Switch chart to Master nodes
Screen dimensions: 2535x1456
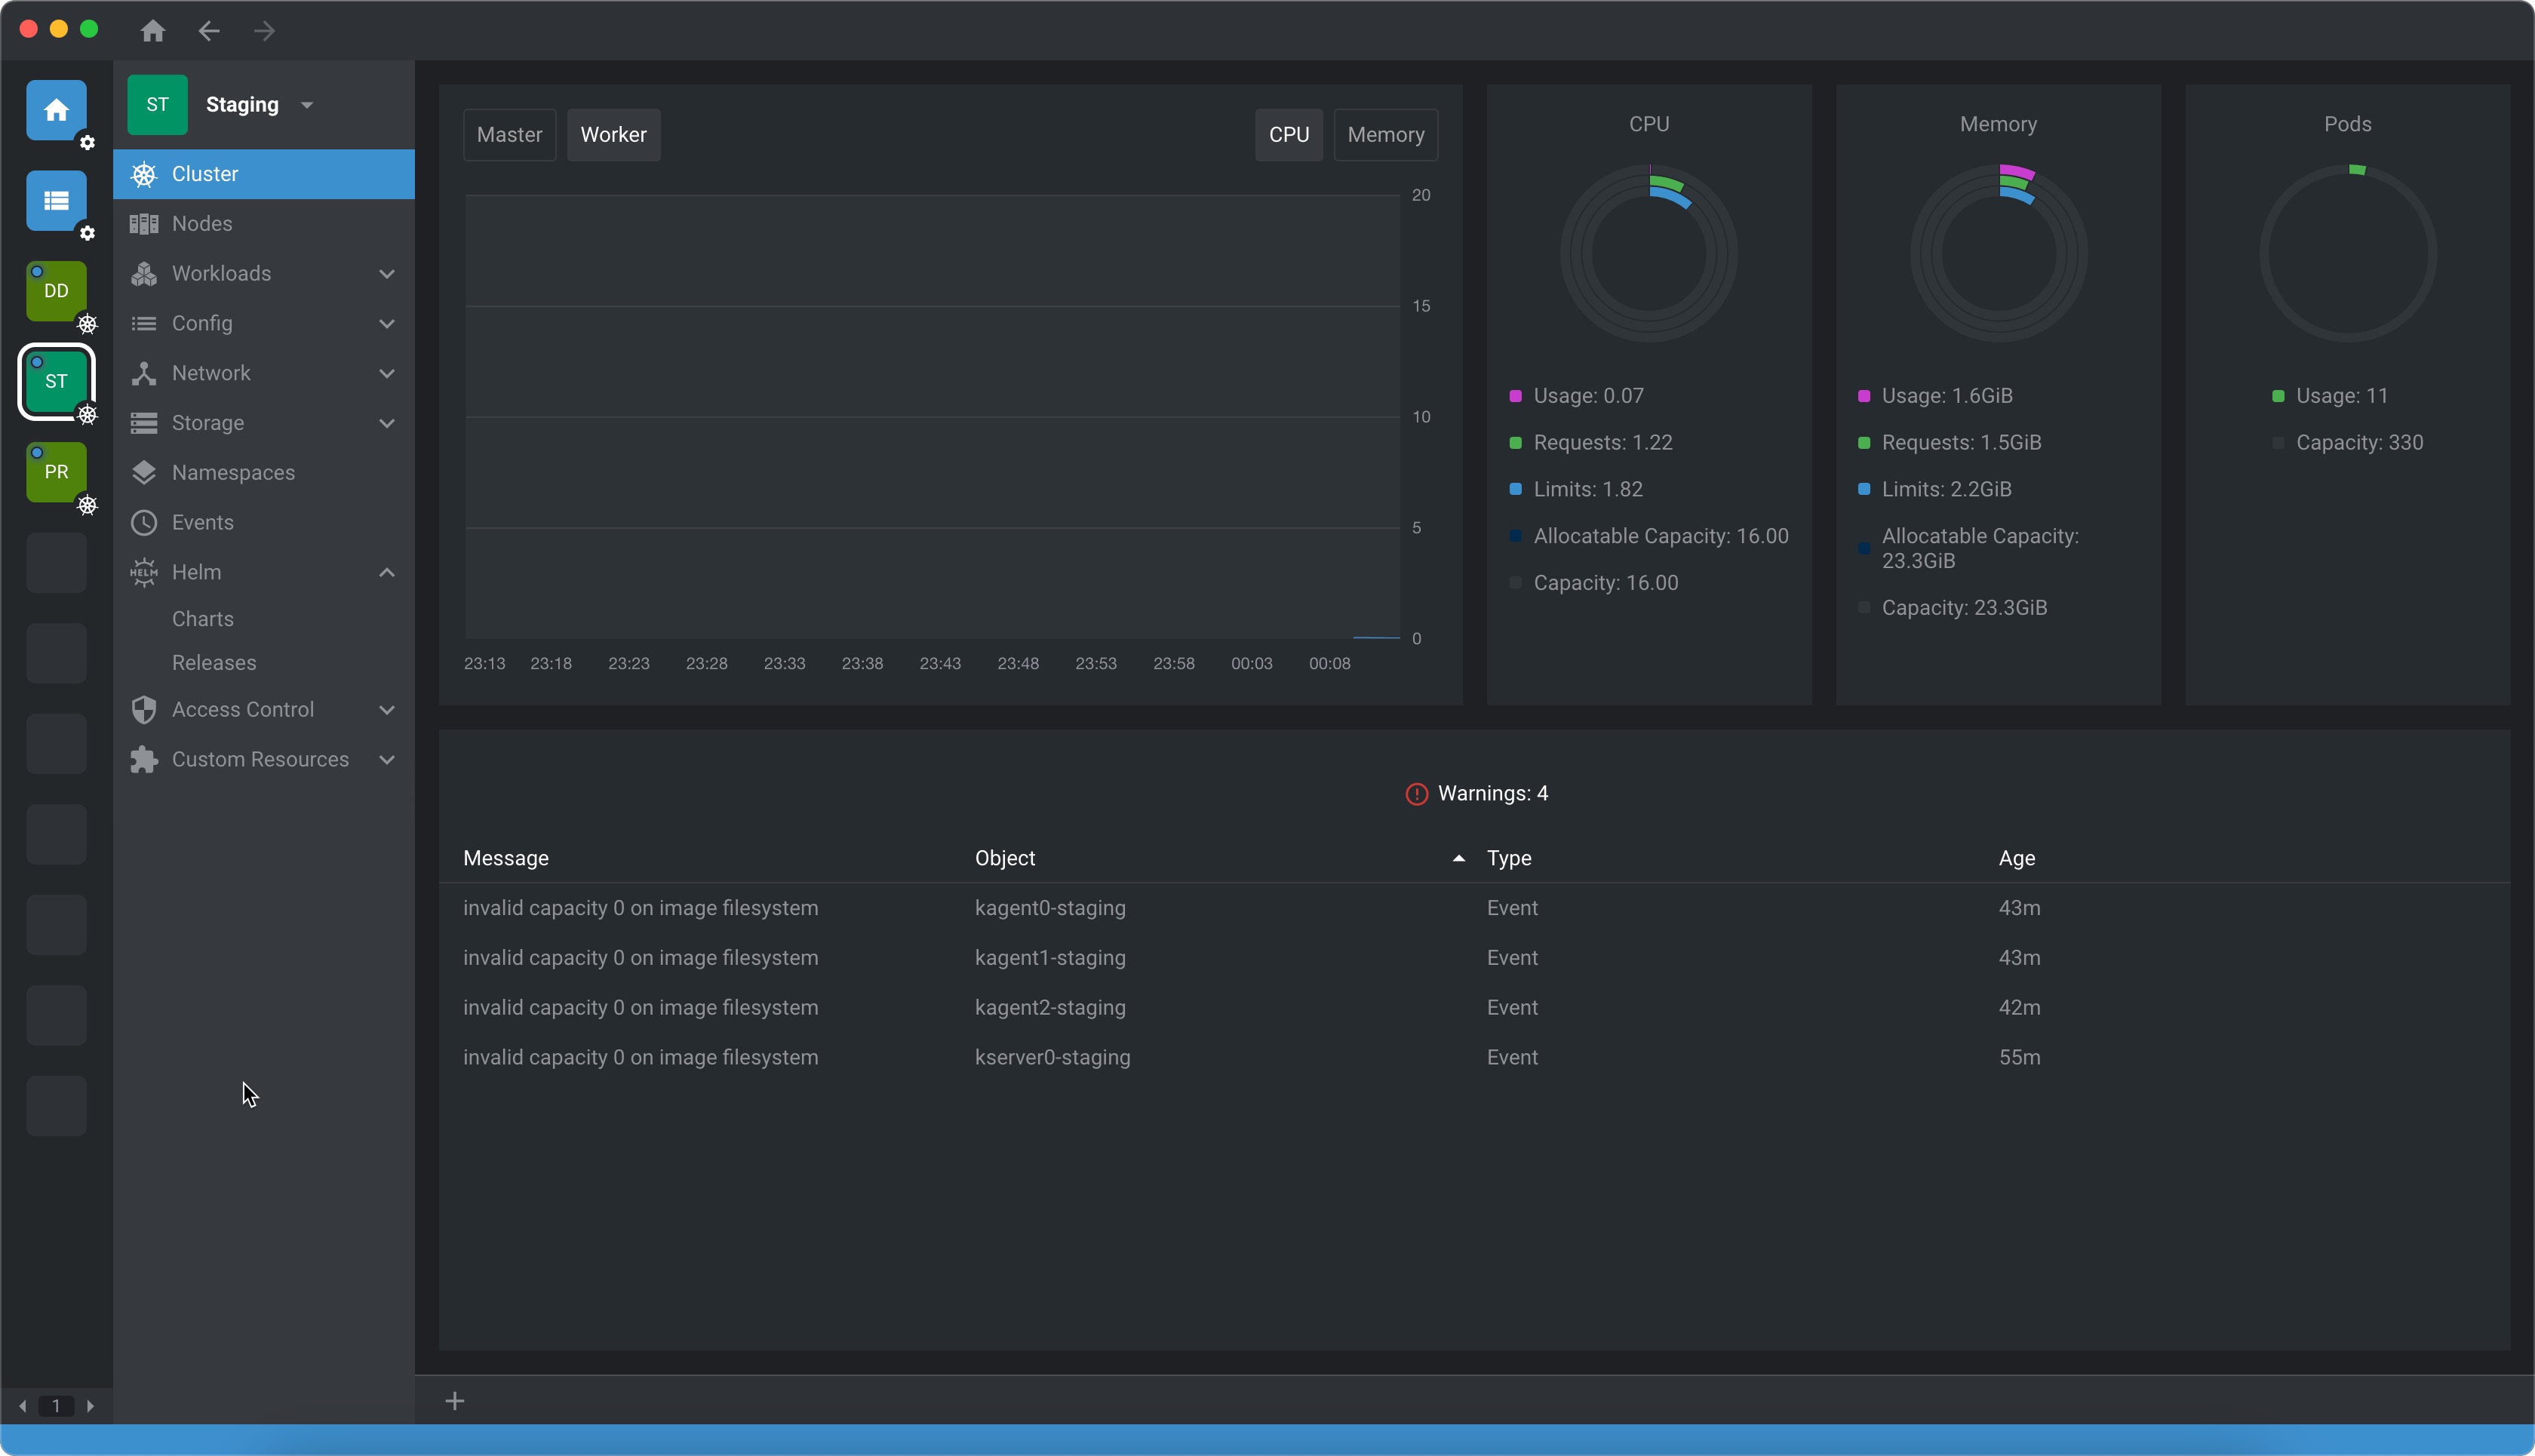(x=509, y=135)
